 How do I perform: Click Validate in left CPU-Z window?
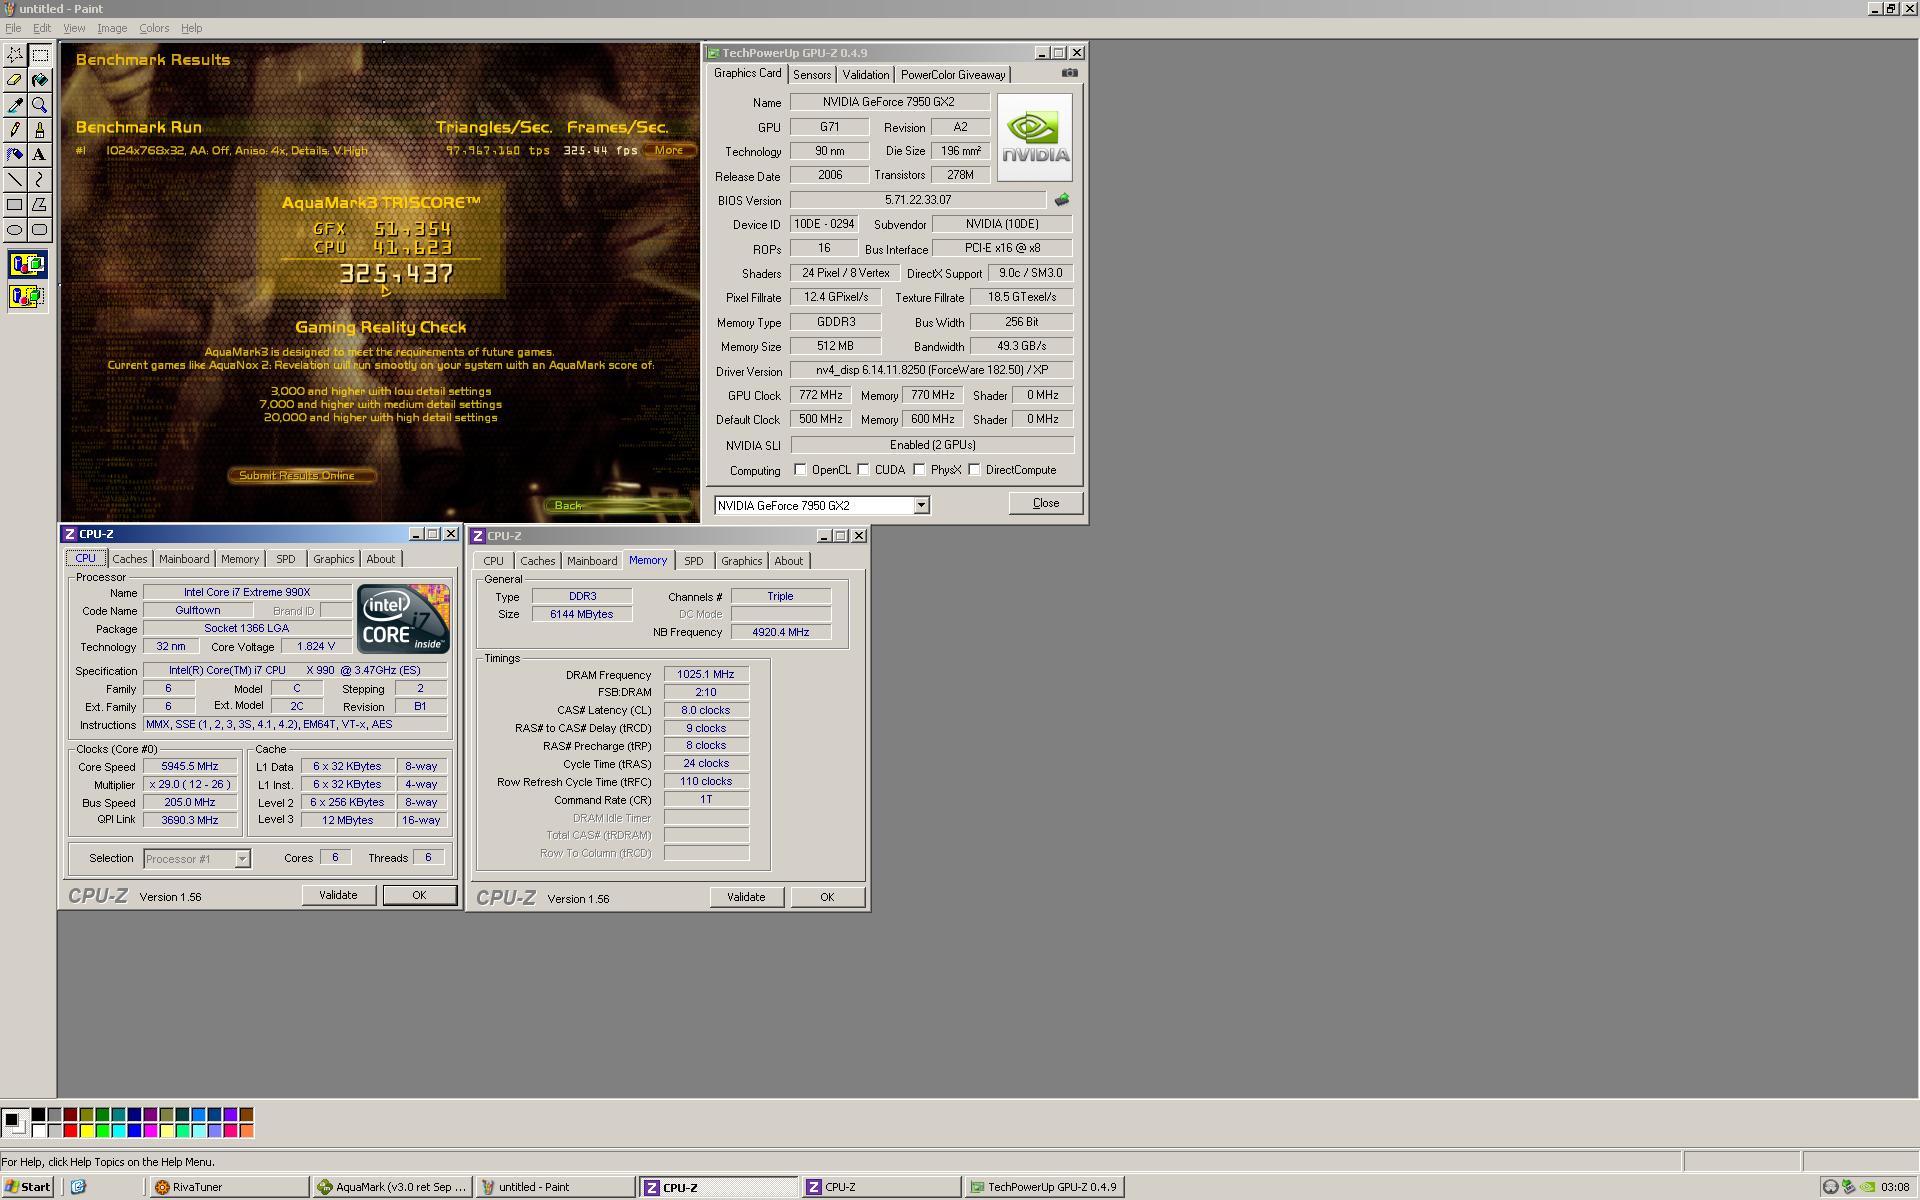click(x=338, y=895)
